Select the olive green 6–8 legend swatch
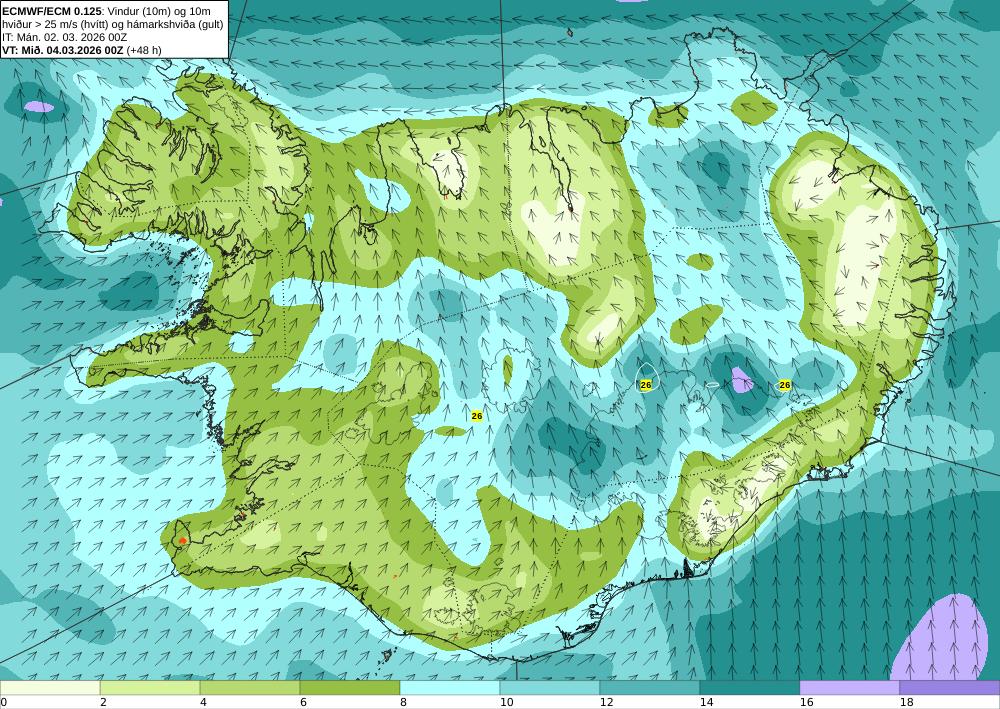 (x=350, y=688)
